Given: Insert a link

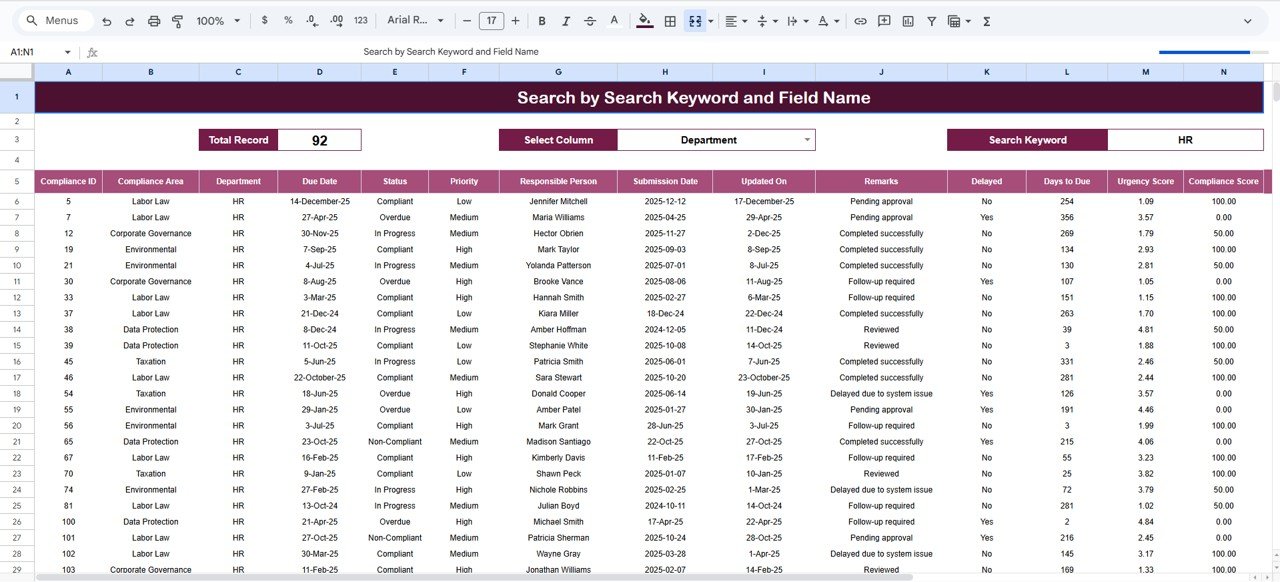Looking at the screenshot, I should tap(860, 20).
